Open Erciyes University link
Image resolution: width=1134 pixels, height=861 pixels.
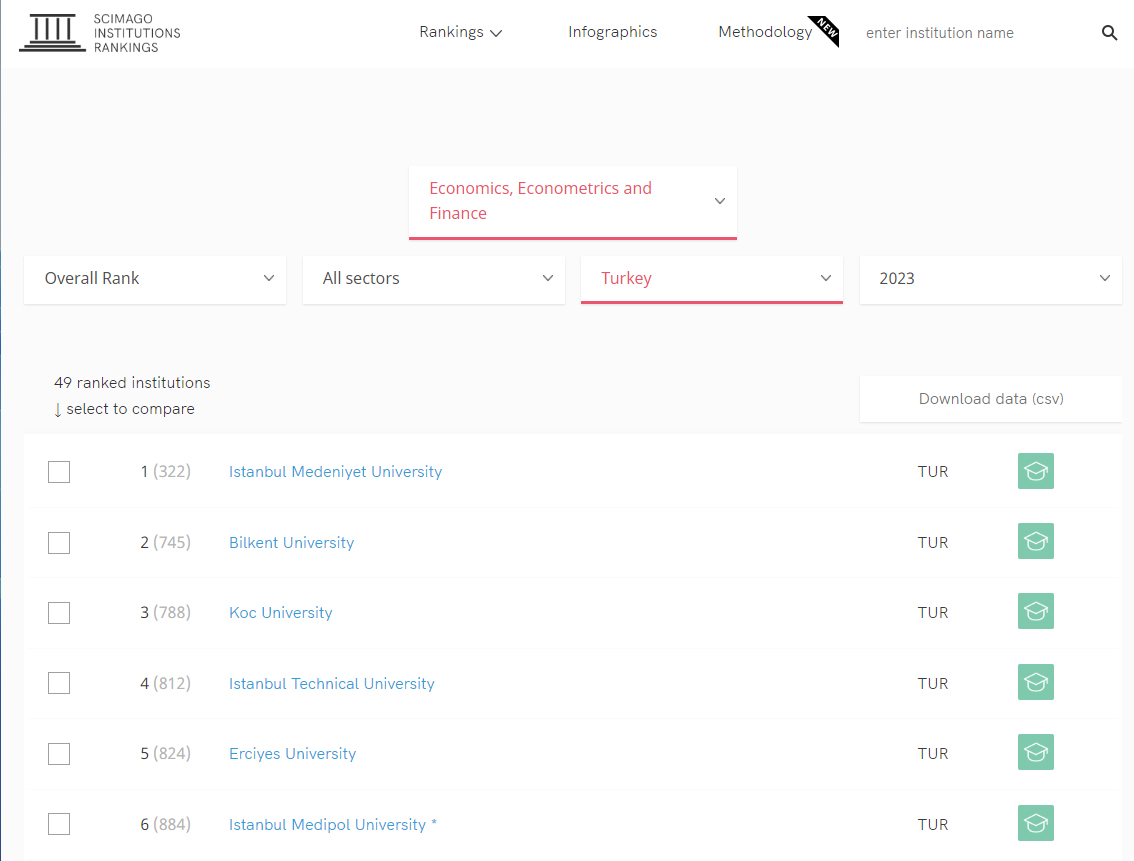pos(292,754)
